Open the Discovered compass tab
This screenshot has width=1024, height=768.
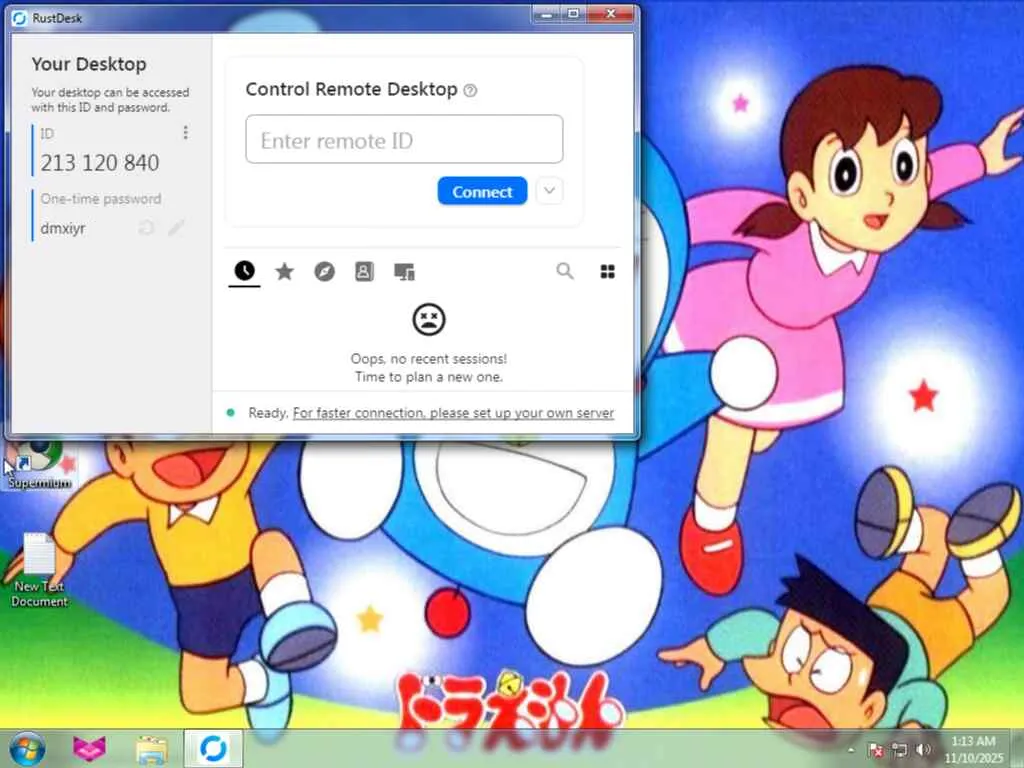click(324, 271)
